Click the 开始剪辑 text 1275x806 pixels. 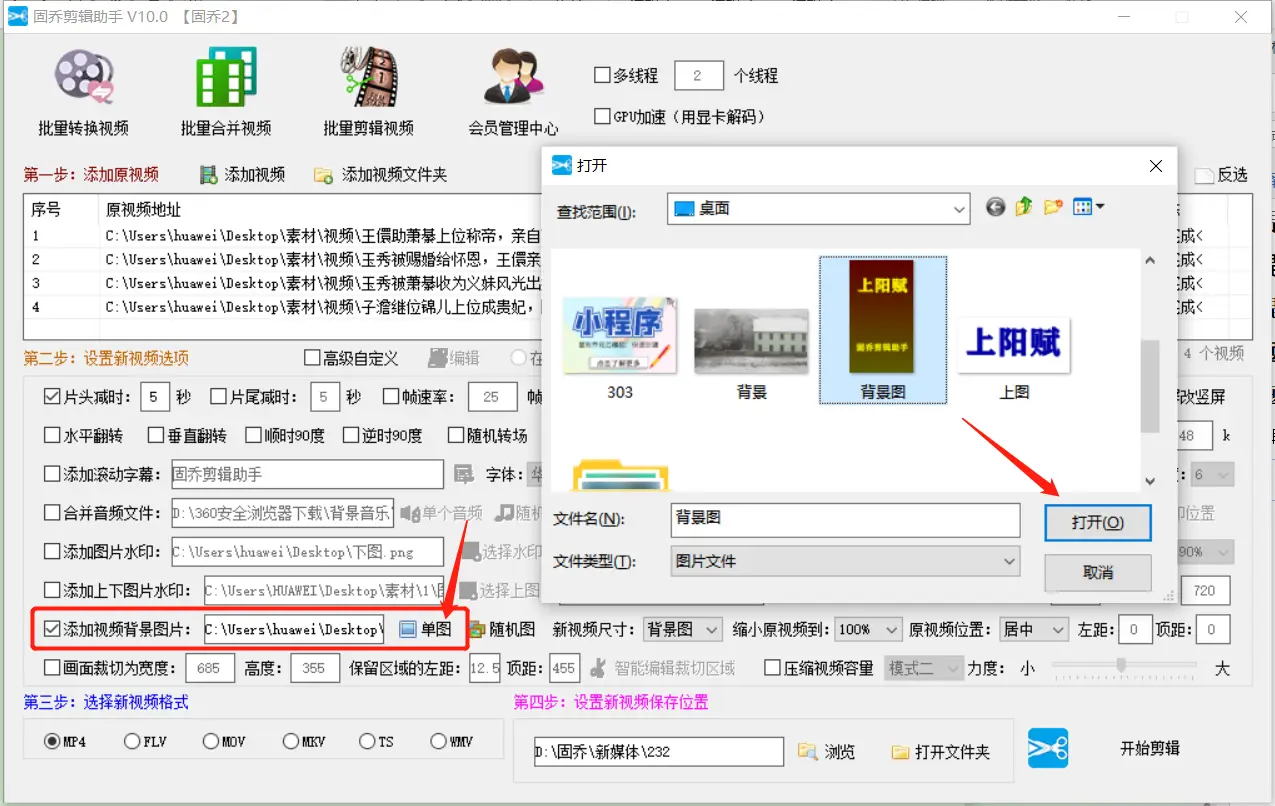[x=1150, y=748]
